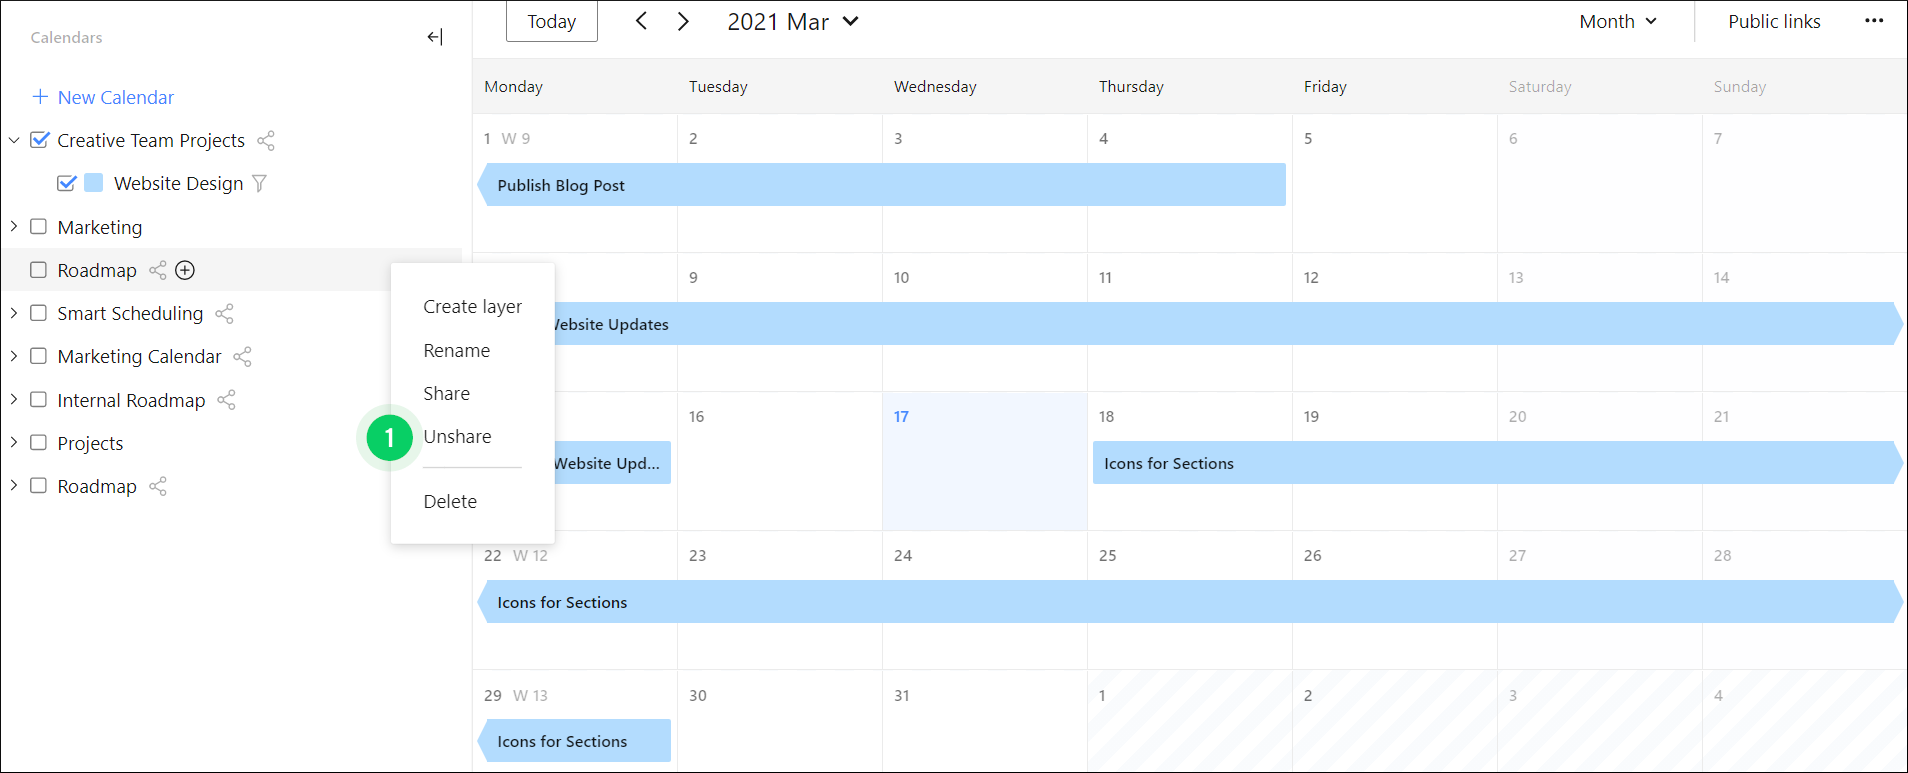This screenshot has width=1908, height=773.
Task: Open the three-dot more options menu
Action: (1874, 21)
